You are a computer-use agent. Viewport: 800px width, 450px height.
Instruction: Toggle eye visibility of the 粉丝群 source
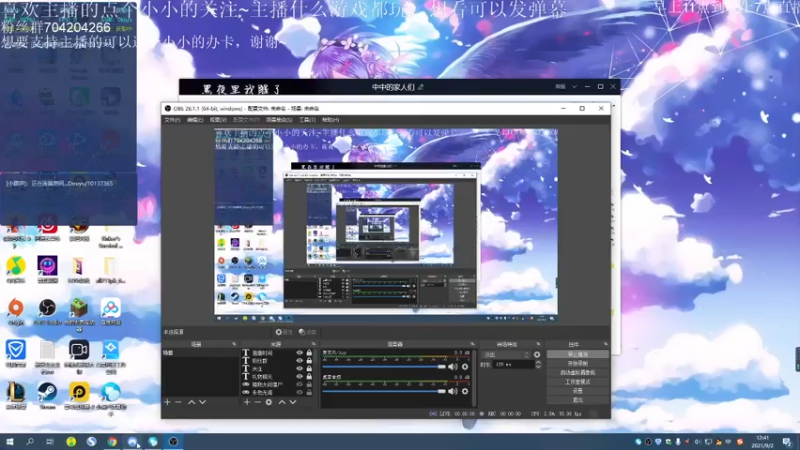[299, 361]
